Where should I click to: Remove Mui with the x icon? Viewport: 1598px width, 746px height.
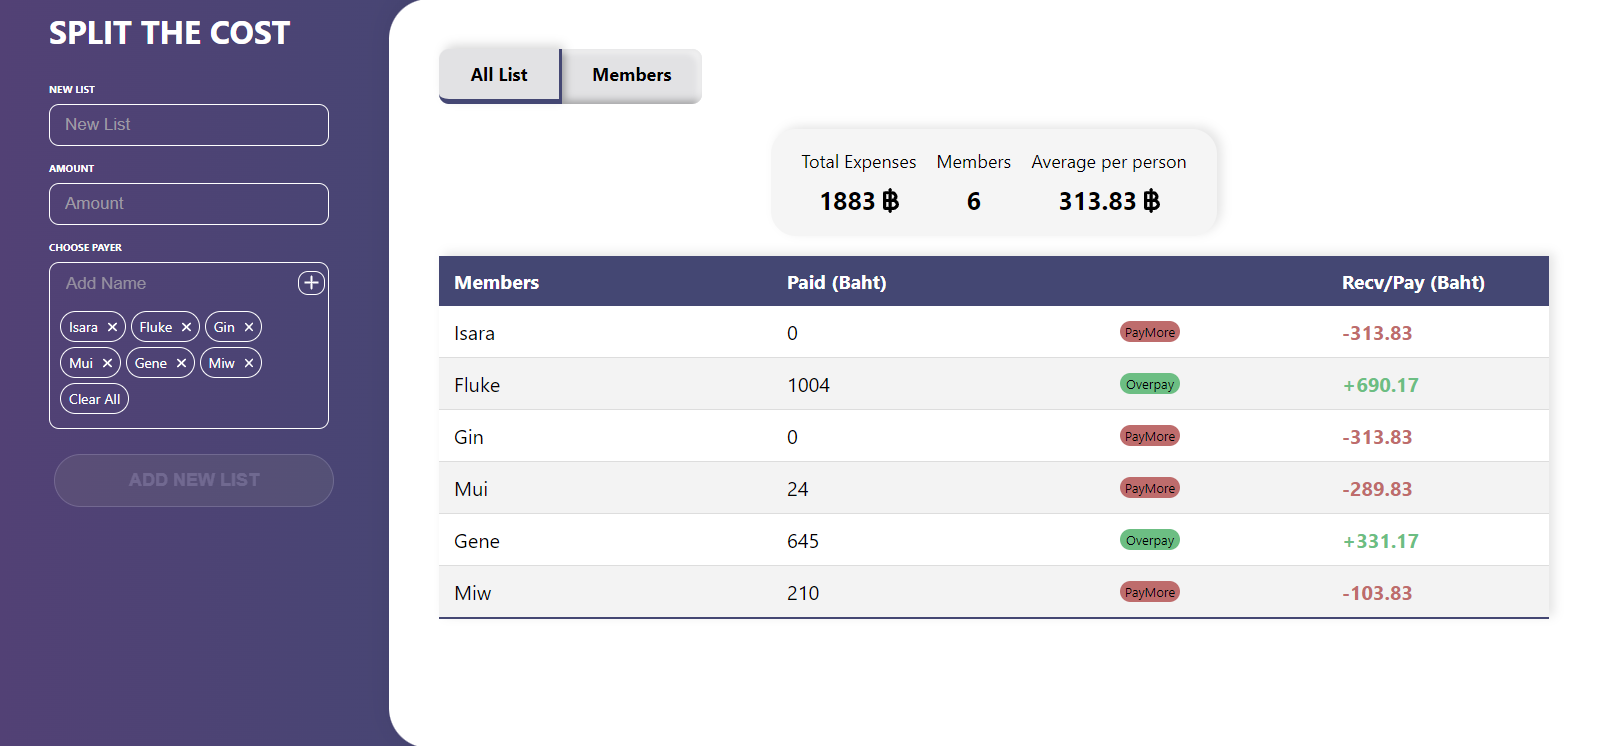(107, 363)
